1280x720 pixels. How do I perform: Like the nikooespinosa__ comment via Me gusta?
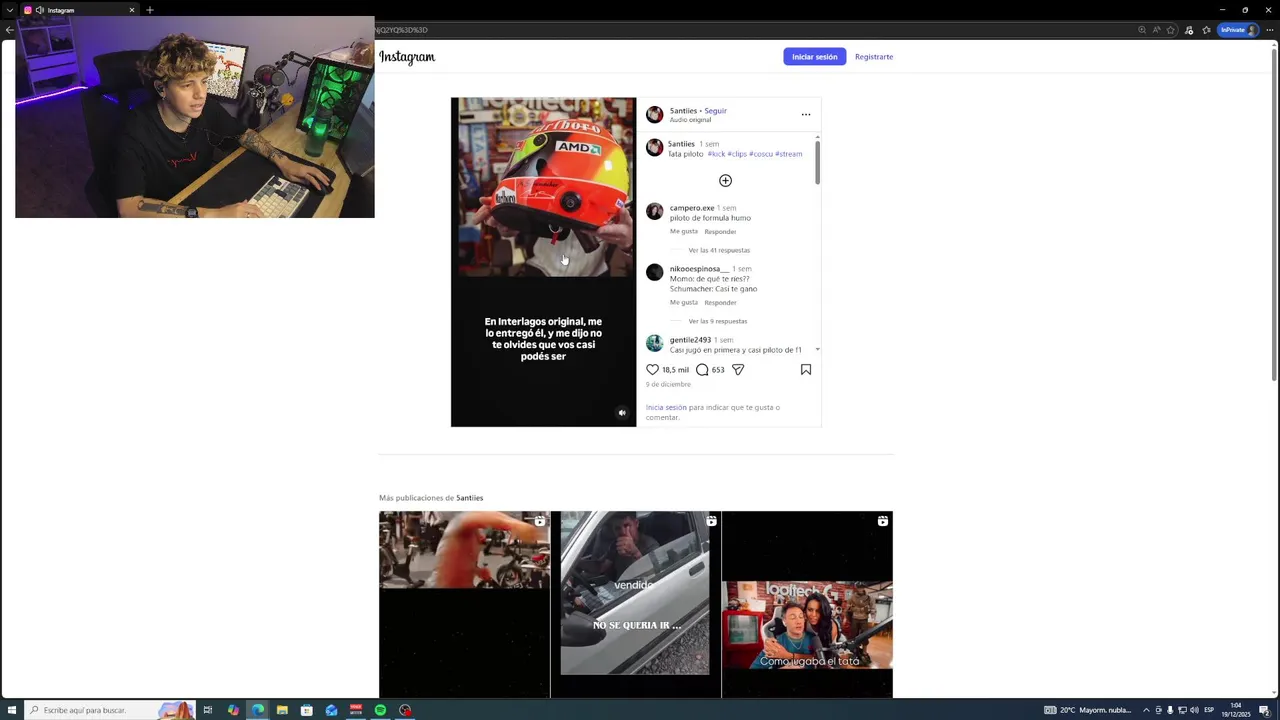click(x=684, y=302)
